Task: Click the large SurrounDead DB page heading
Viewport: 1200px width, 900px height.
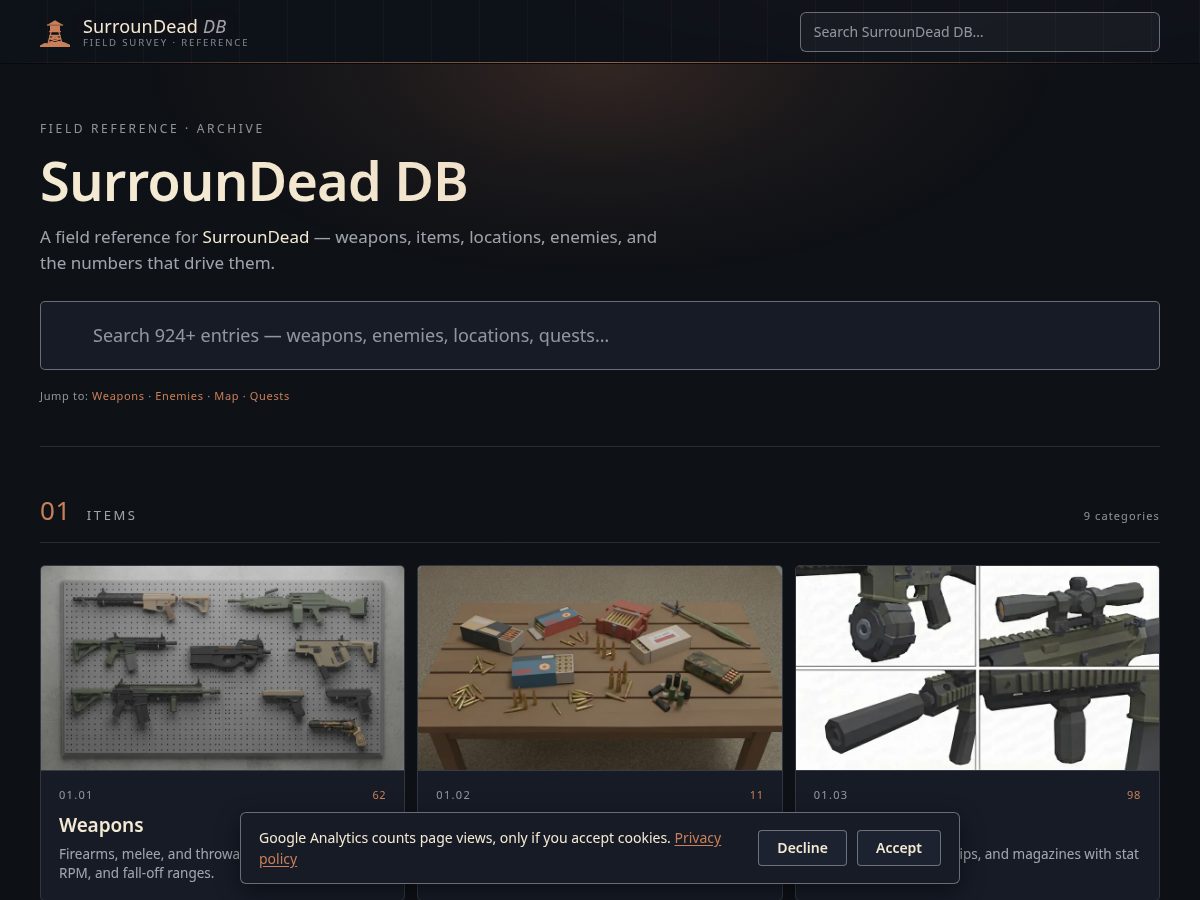Action: click(x=254, y=182)
